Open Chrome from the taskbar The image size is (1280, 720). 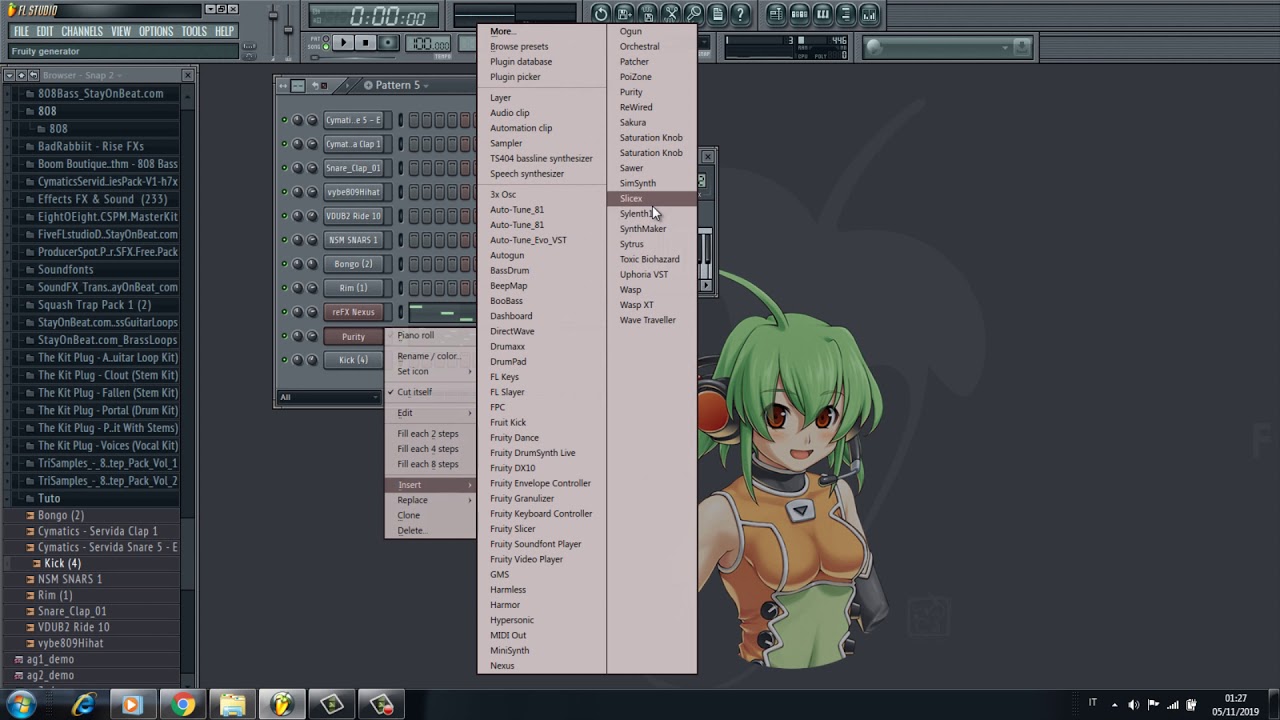(x=182, y=705)
